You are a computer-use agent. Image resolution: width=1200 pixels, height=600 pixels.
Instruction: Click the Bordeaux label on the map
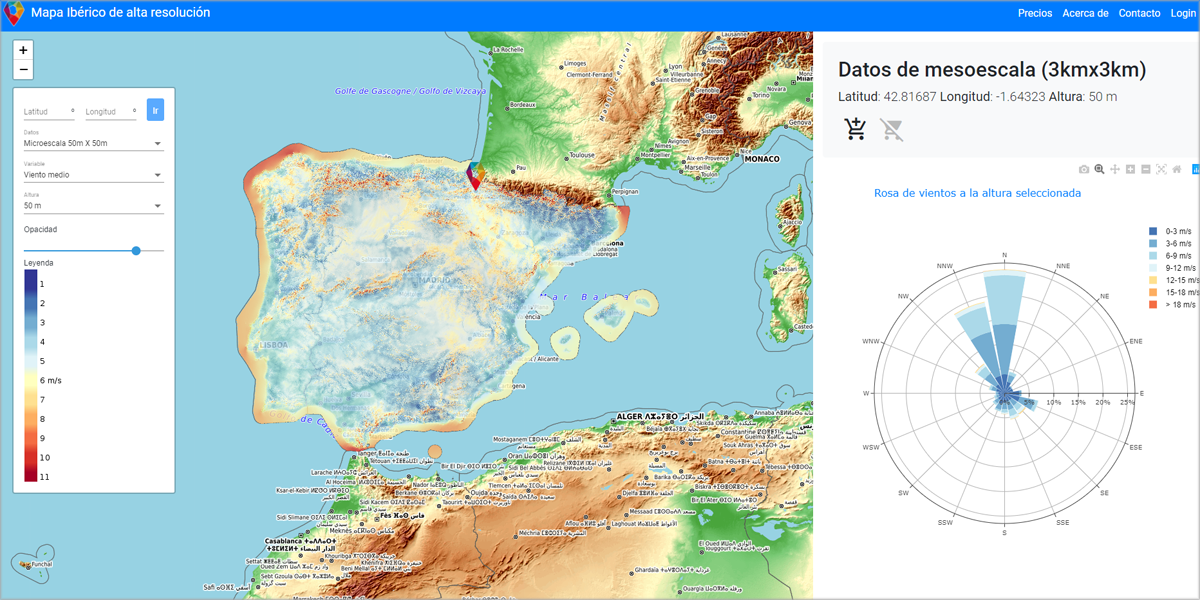pos(523,105)
